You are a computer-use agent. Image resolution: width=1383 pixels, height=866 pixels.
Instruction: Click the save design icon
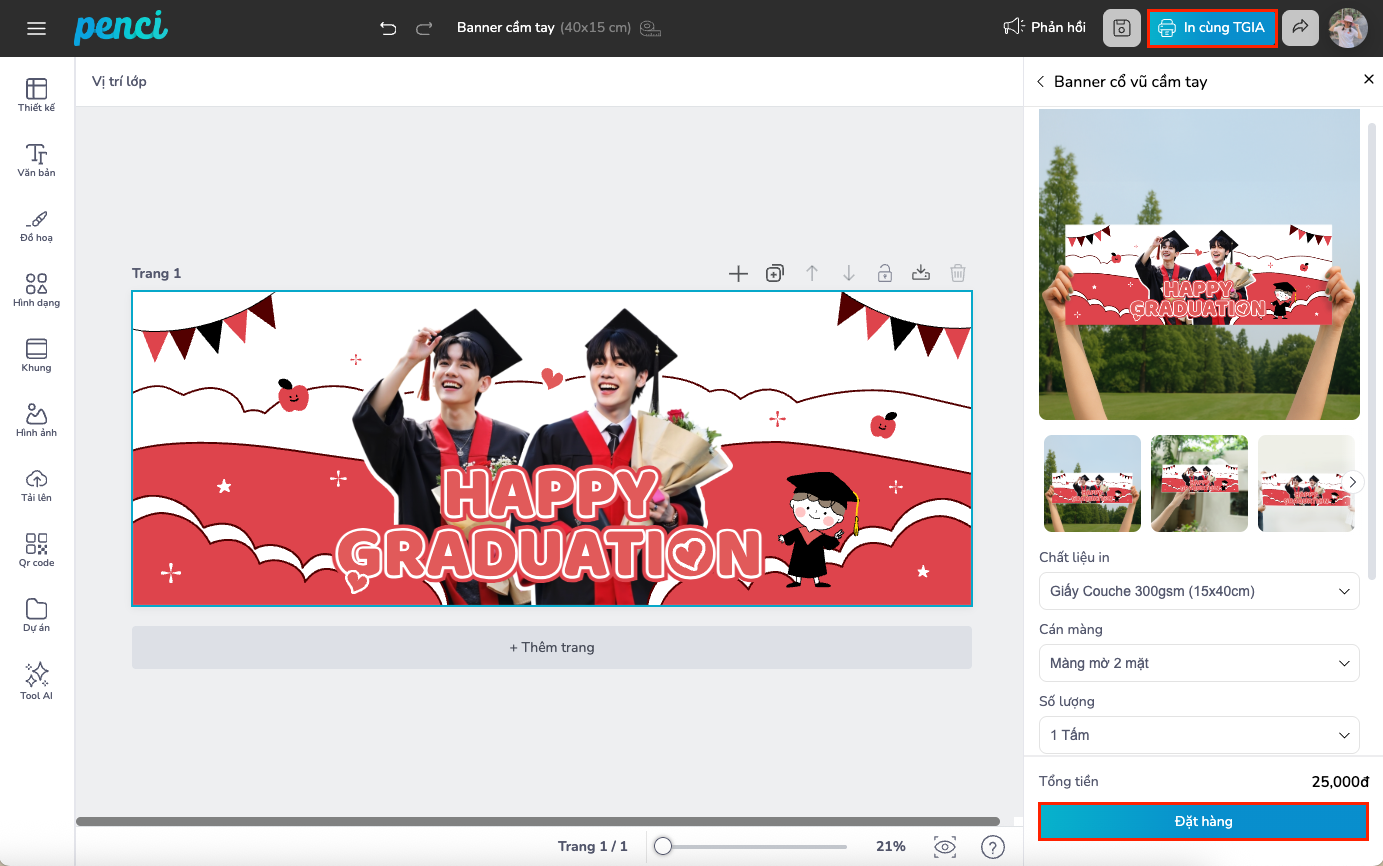[x=1121, y=28]
